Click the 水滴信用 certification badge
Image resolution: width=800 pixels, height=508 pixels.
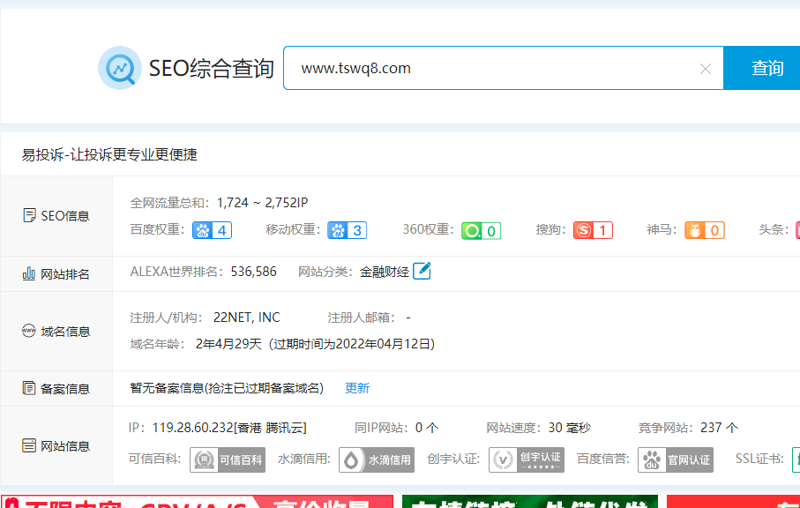coord(377,460)
